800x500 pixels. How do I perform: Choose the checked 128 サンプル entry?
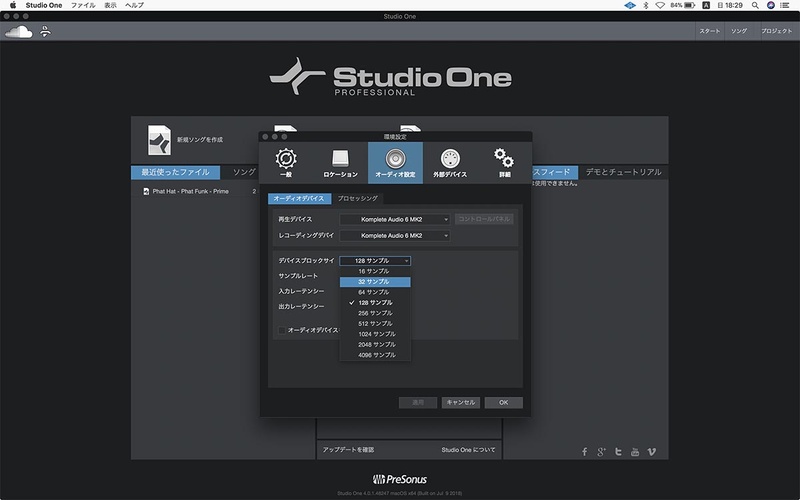point(375,303)
